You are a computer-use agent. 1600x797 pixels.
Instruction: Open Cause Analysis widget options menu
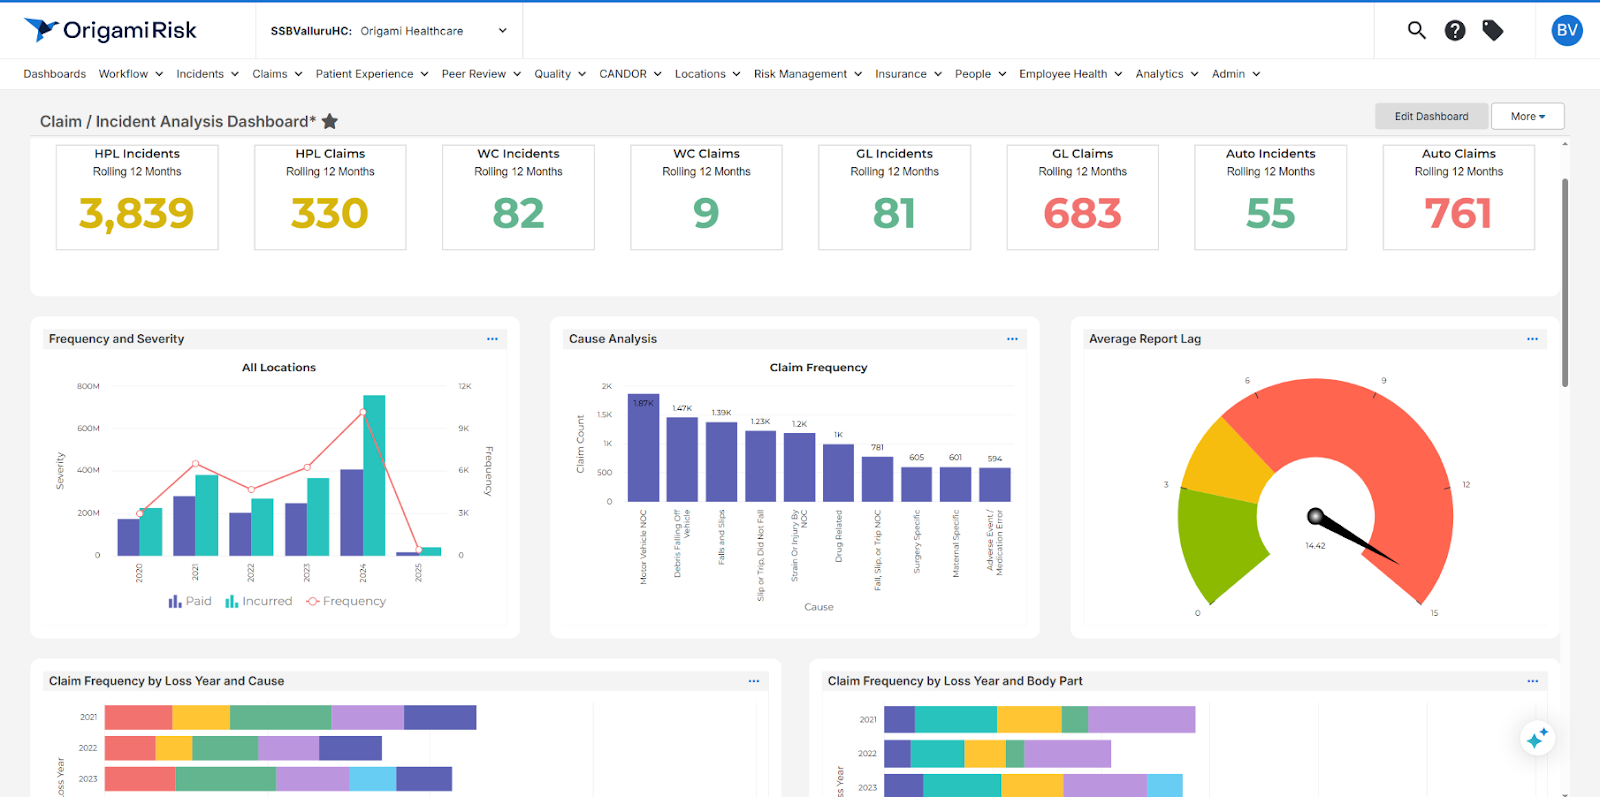click(1012, 339)
